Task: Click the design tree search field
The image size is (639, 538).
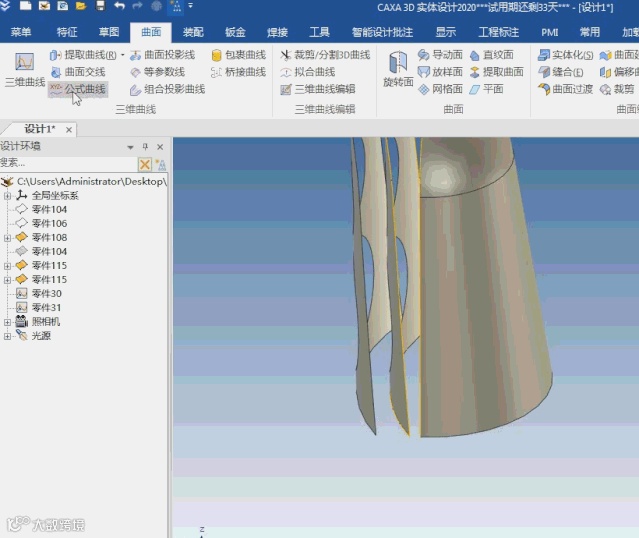Action: tap(68, 164)
